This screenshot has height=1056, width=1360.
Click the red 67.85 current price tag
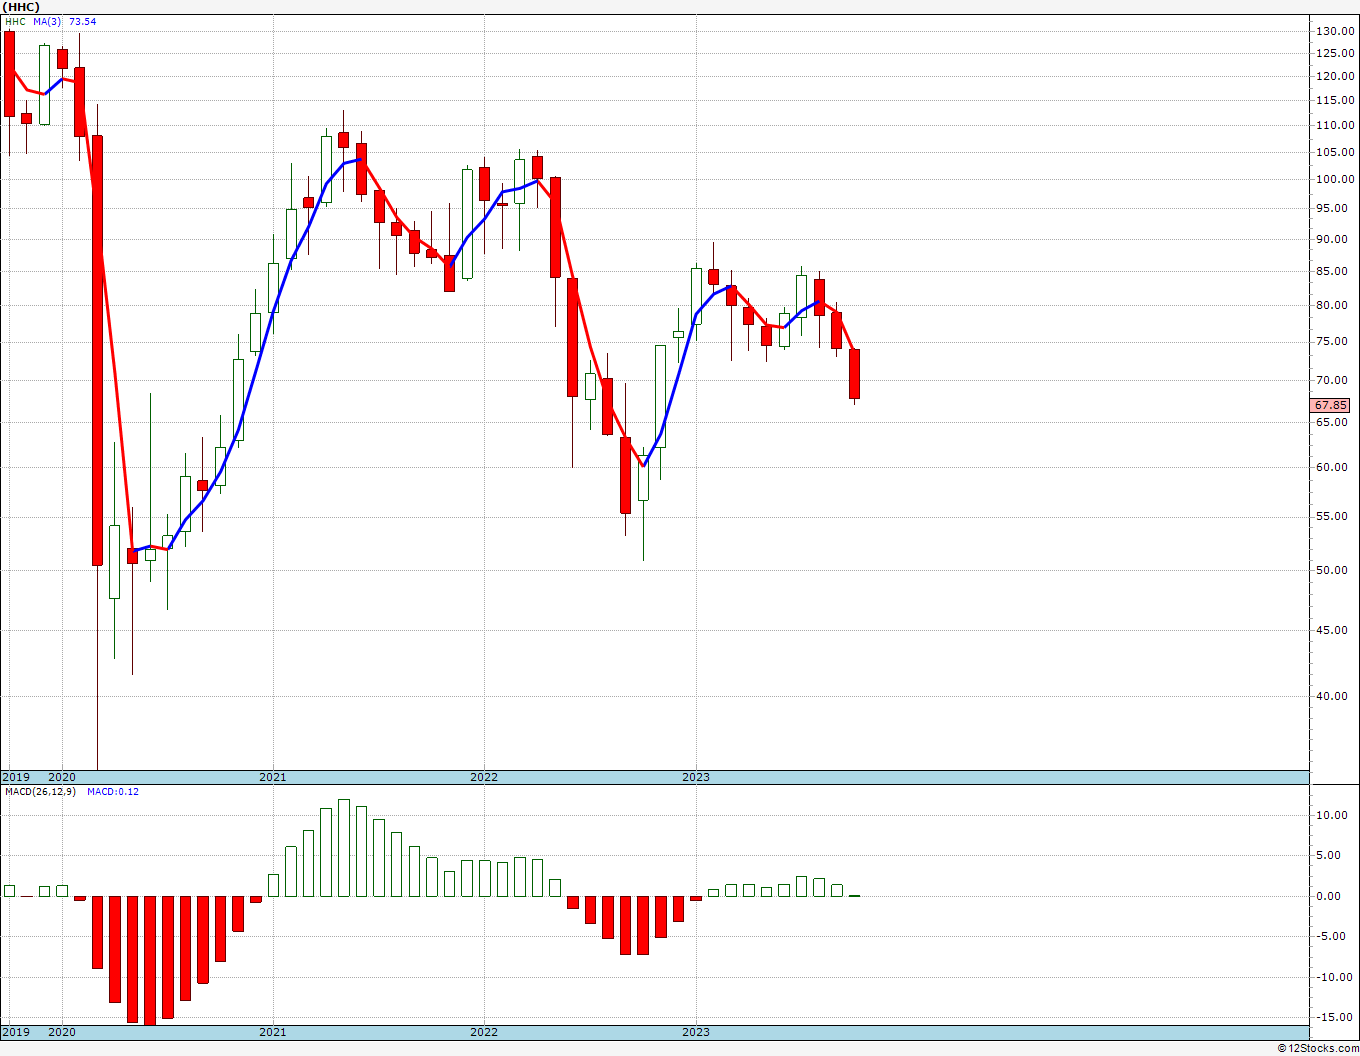point(1331,405)
